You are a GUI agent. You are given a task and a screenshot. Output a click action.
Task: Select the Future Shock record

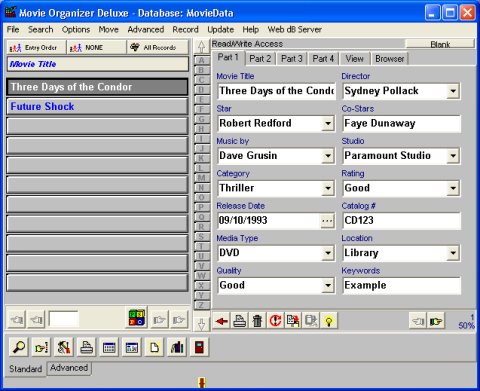[97, 106]
